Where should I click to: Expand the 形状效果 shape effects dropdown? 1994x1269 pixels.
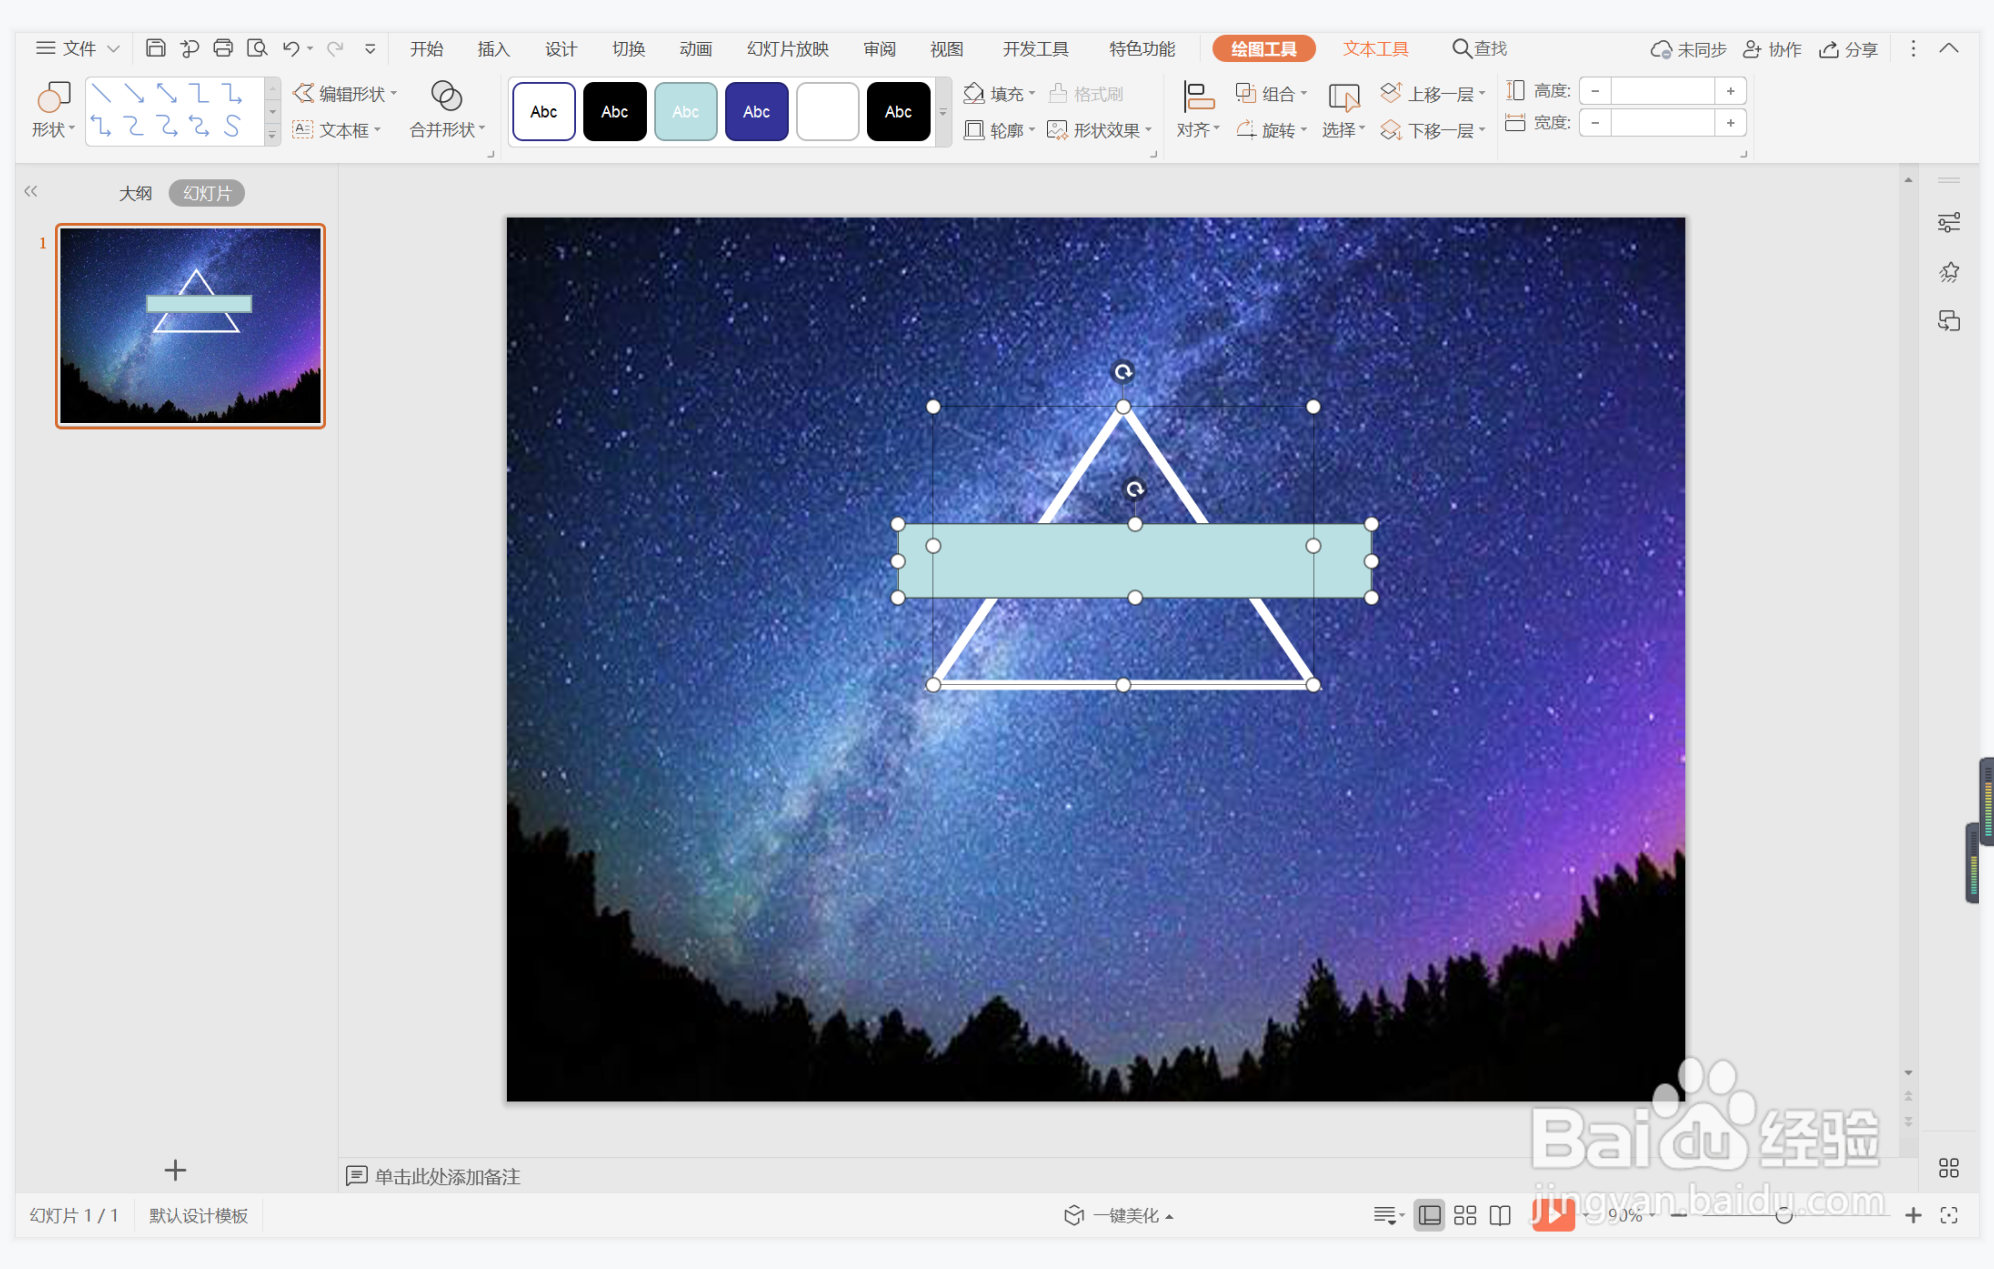pos(1149,130)
